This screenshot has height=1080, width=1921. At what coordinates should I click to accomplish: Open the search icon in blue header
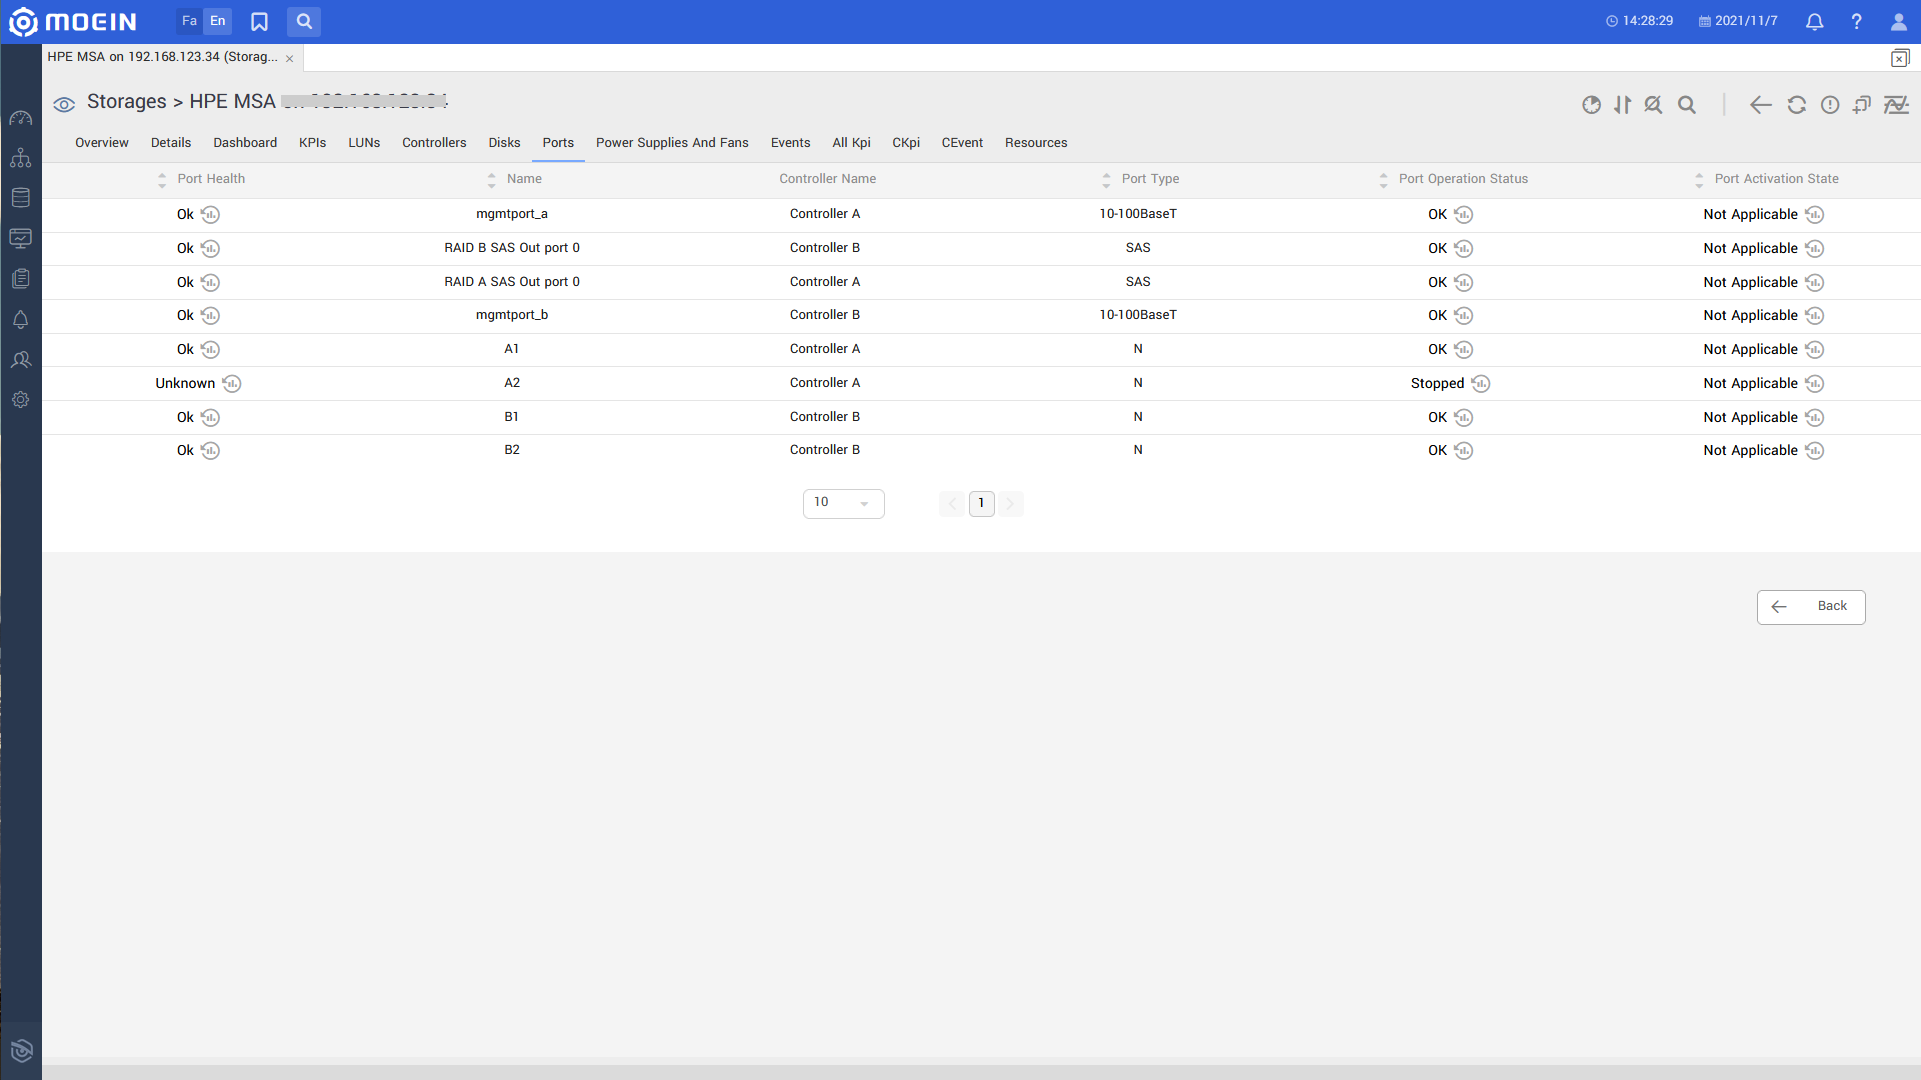pos(304,21)
